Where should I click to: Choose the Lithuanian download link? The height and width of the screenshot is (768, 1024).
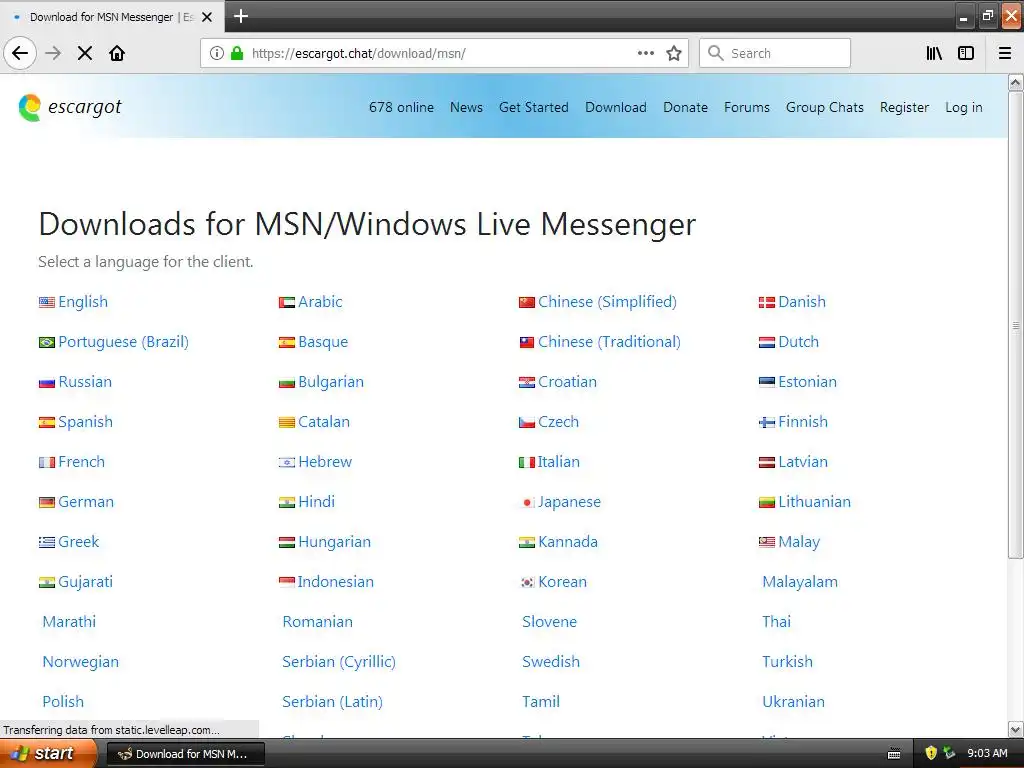[814, 502]
